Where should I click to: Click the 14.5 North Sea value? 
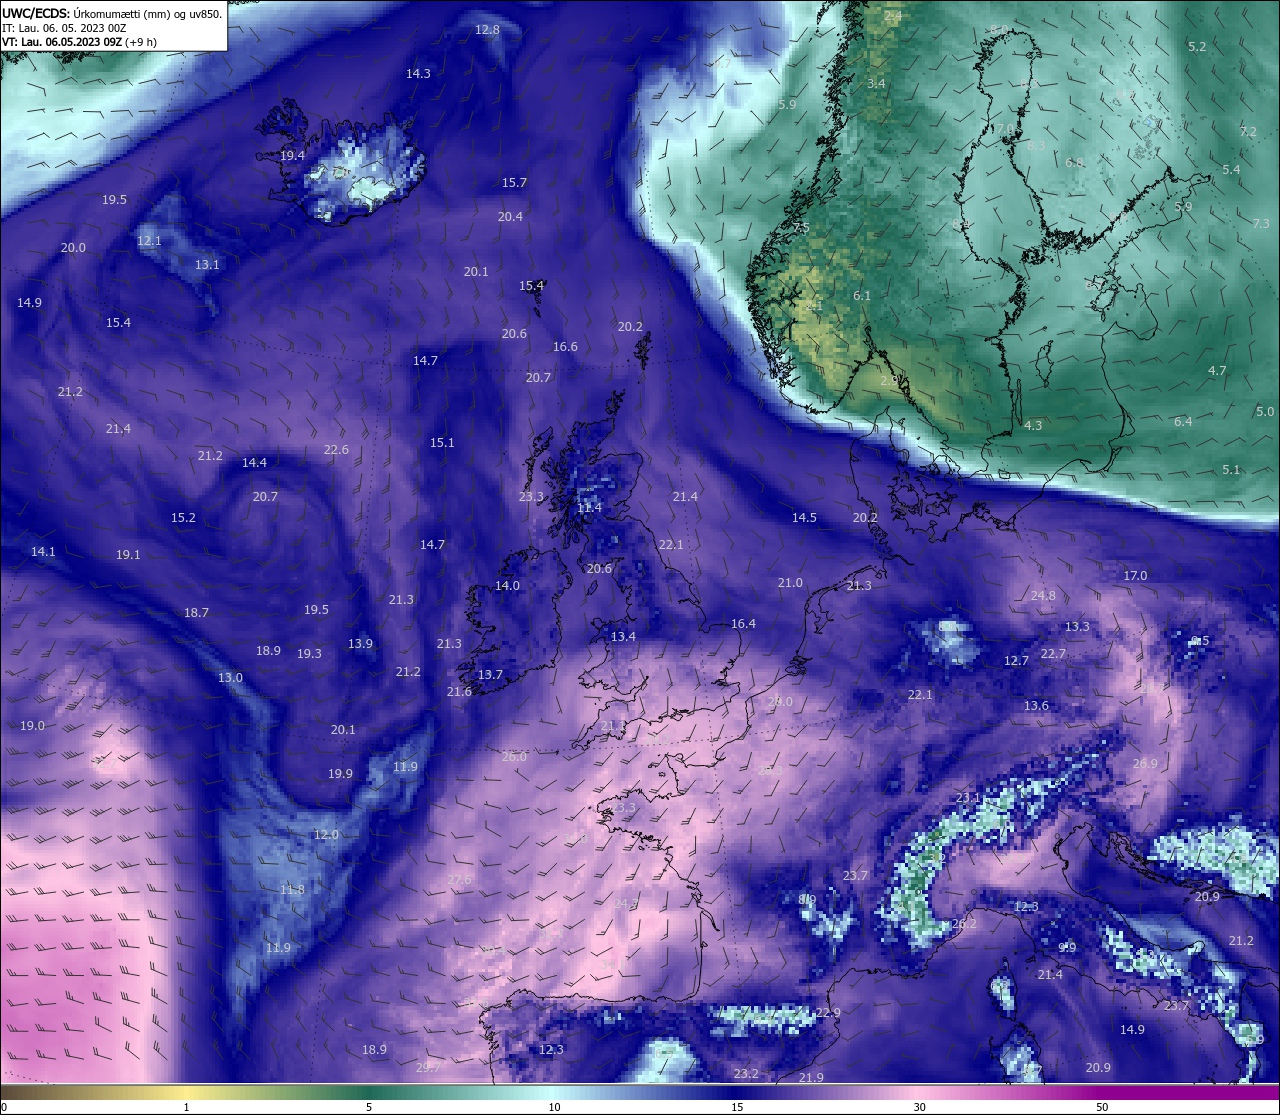pyautogui.click(x=804, y=518)
